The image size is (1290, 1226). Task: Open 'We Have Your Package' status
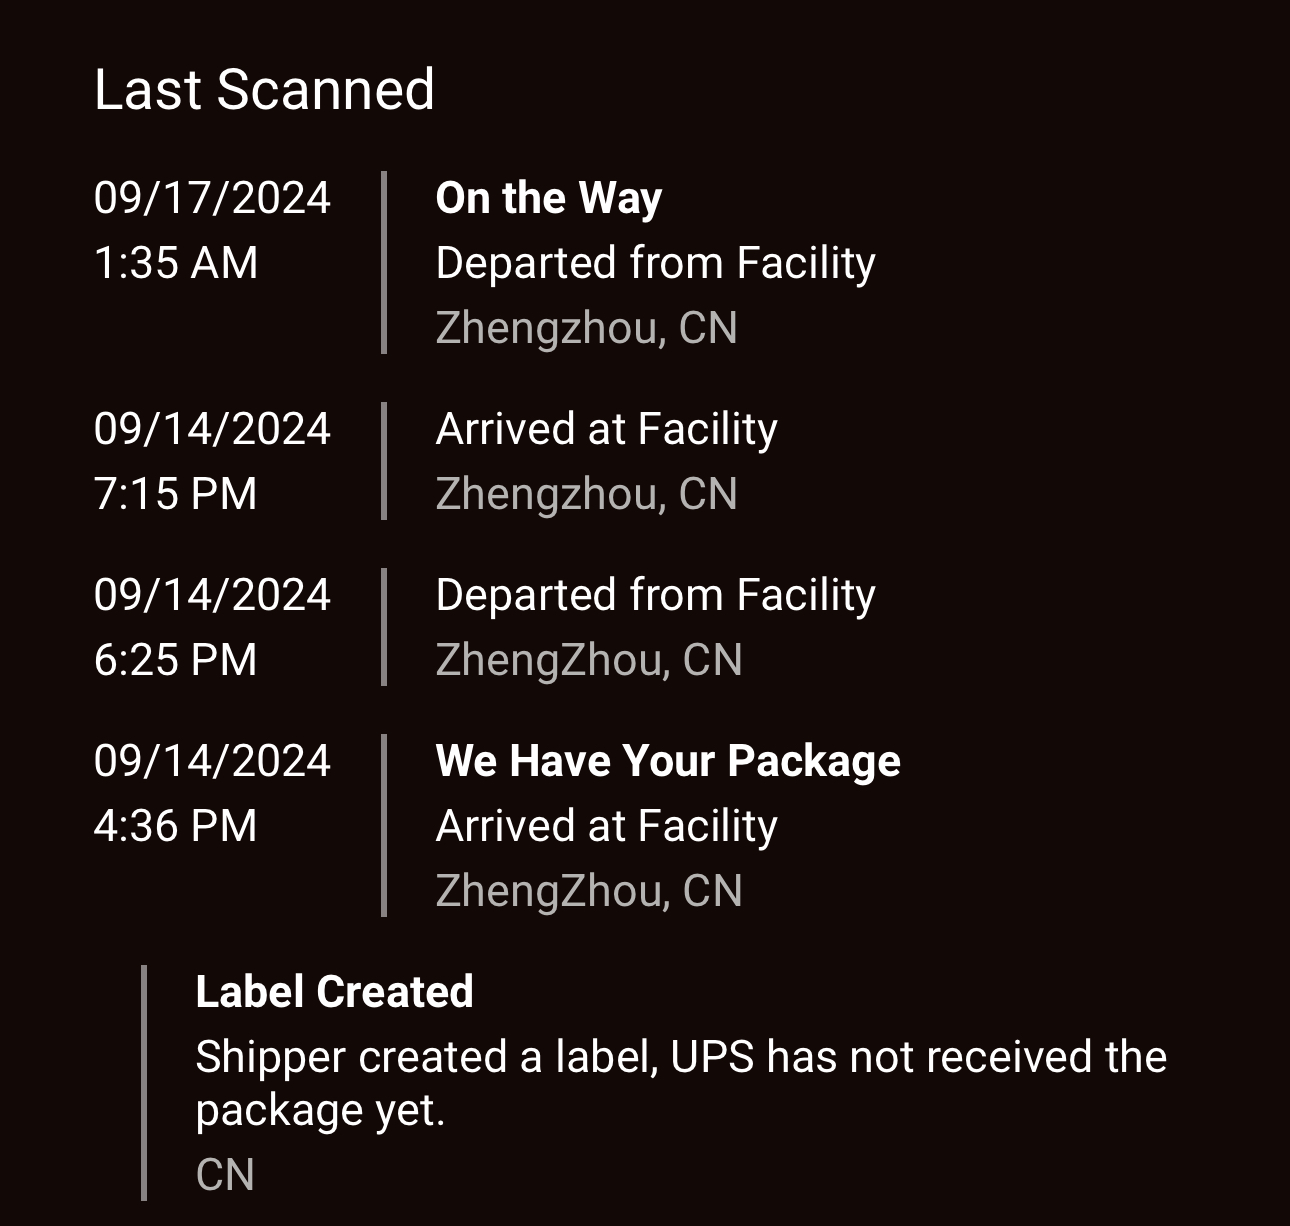coord(668,761)
